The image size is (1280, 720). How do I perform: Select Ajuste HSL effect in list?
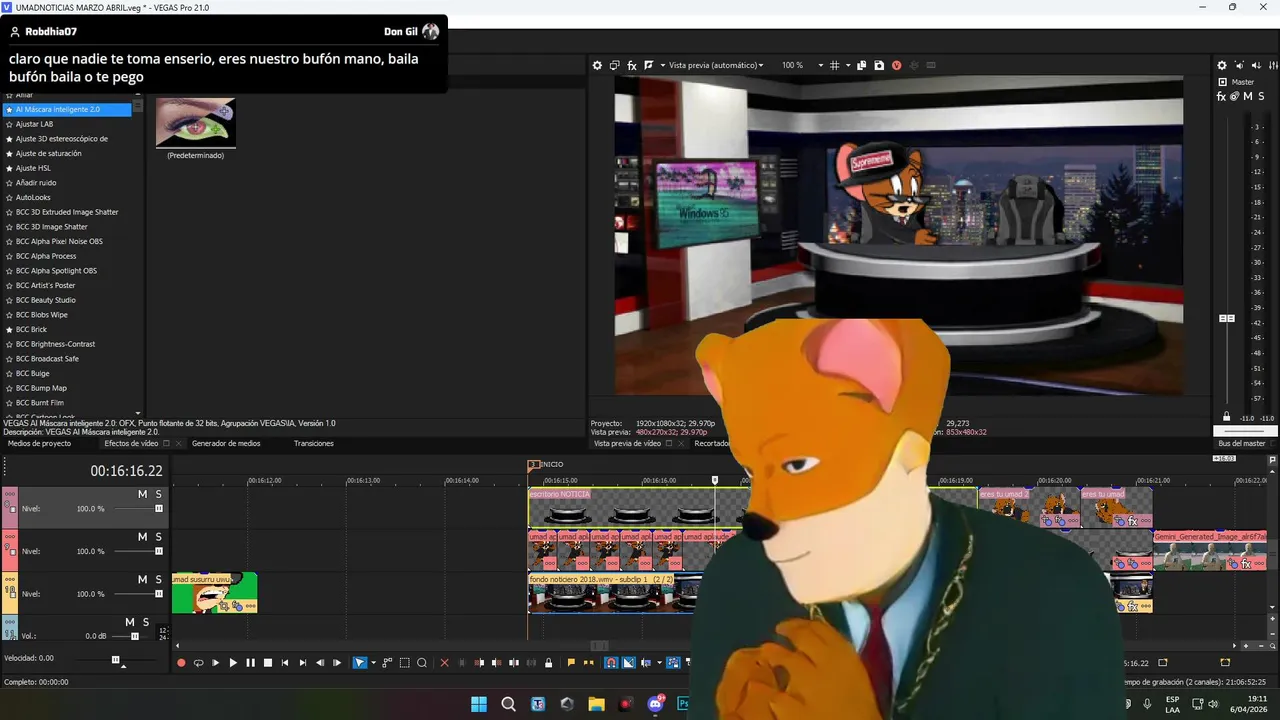pos(33,168)
